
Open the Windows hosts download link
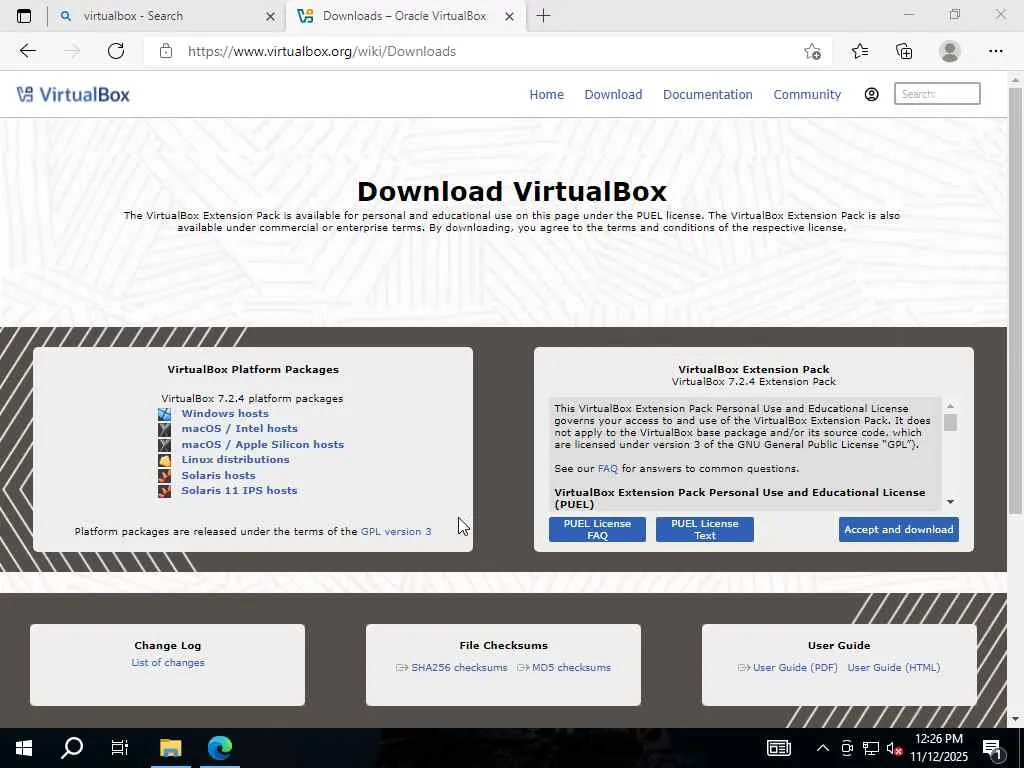[225, 413]
